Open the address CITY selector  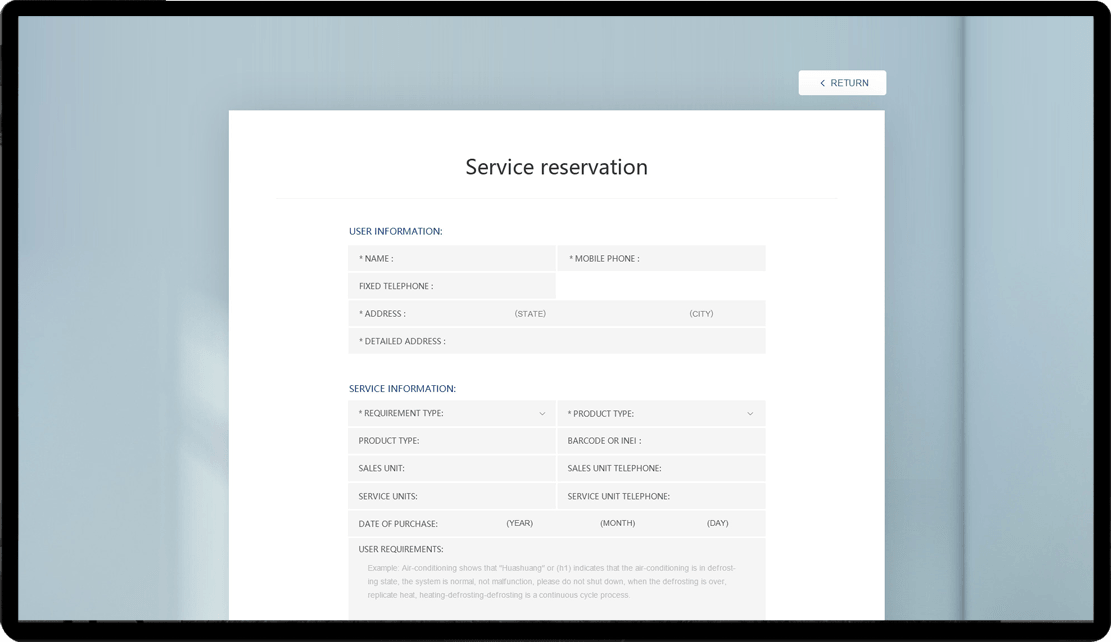tap(701, 314)
